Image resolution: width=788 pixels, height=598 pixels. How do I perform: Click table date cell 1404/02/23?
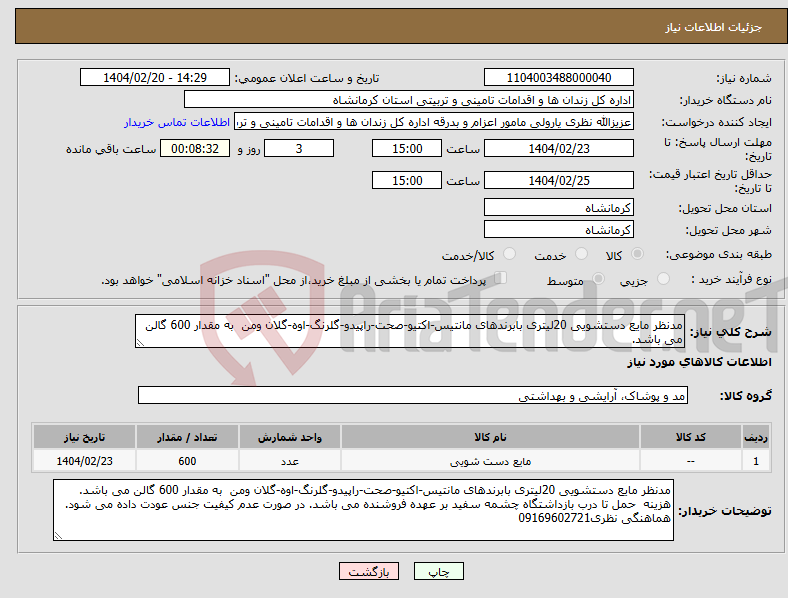point(84,461)
